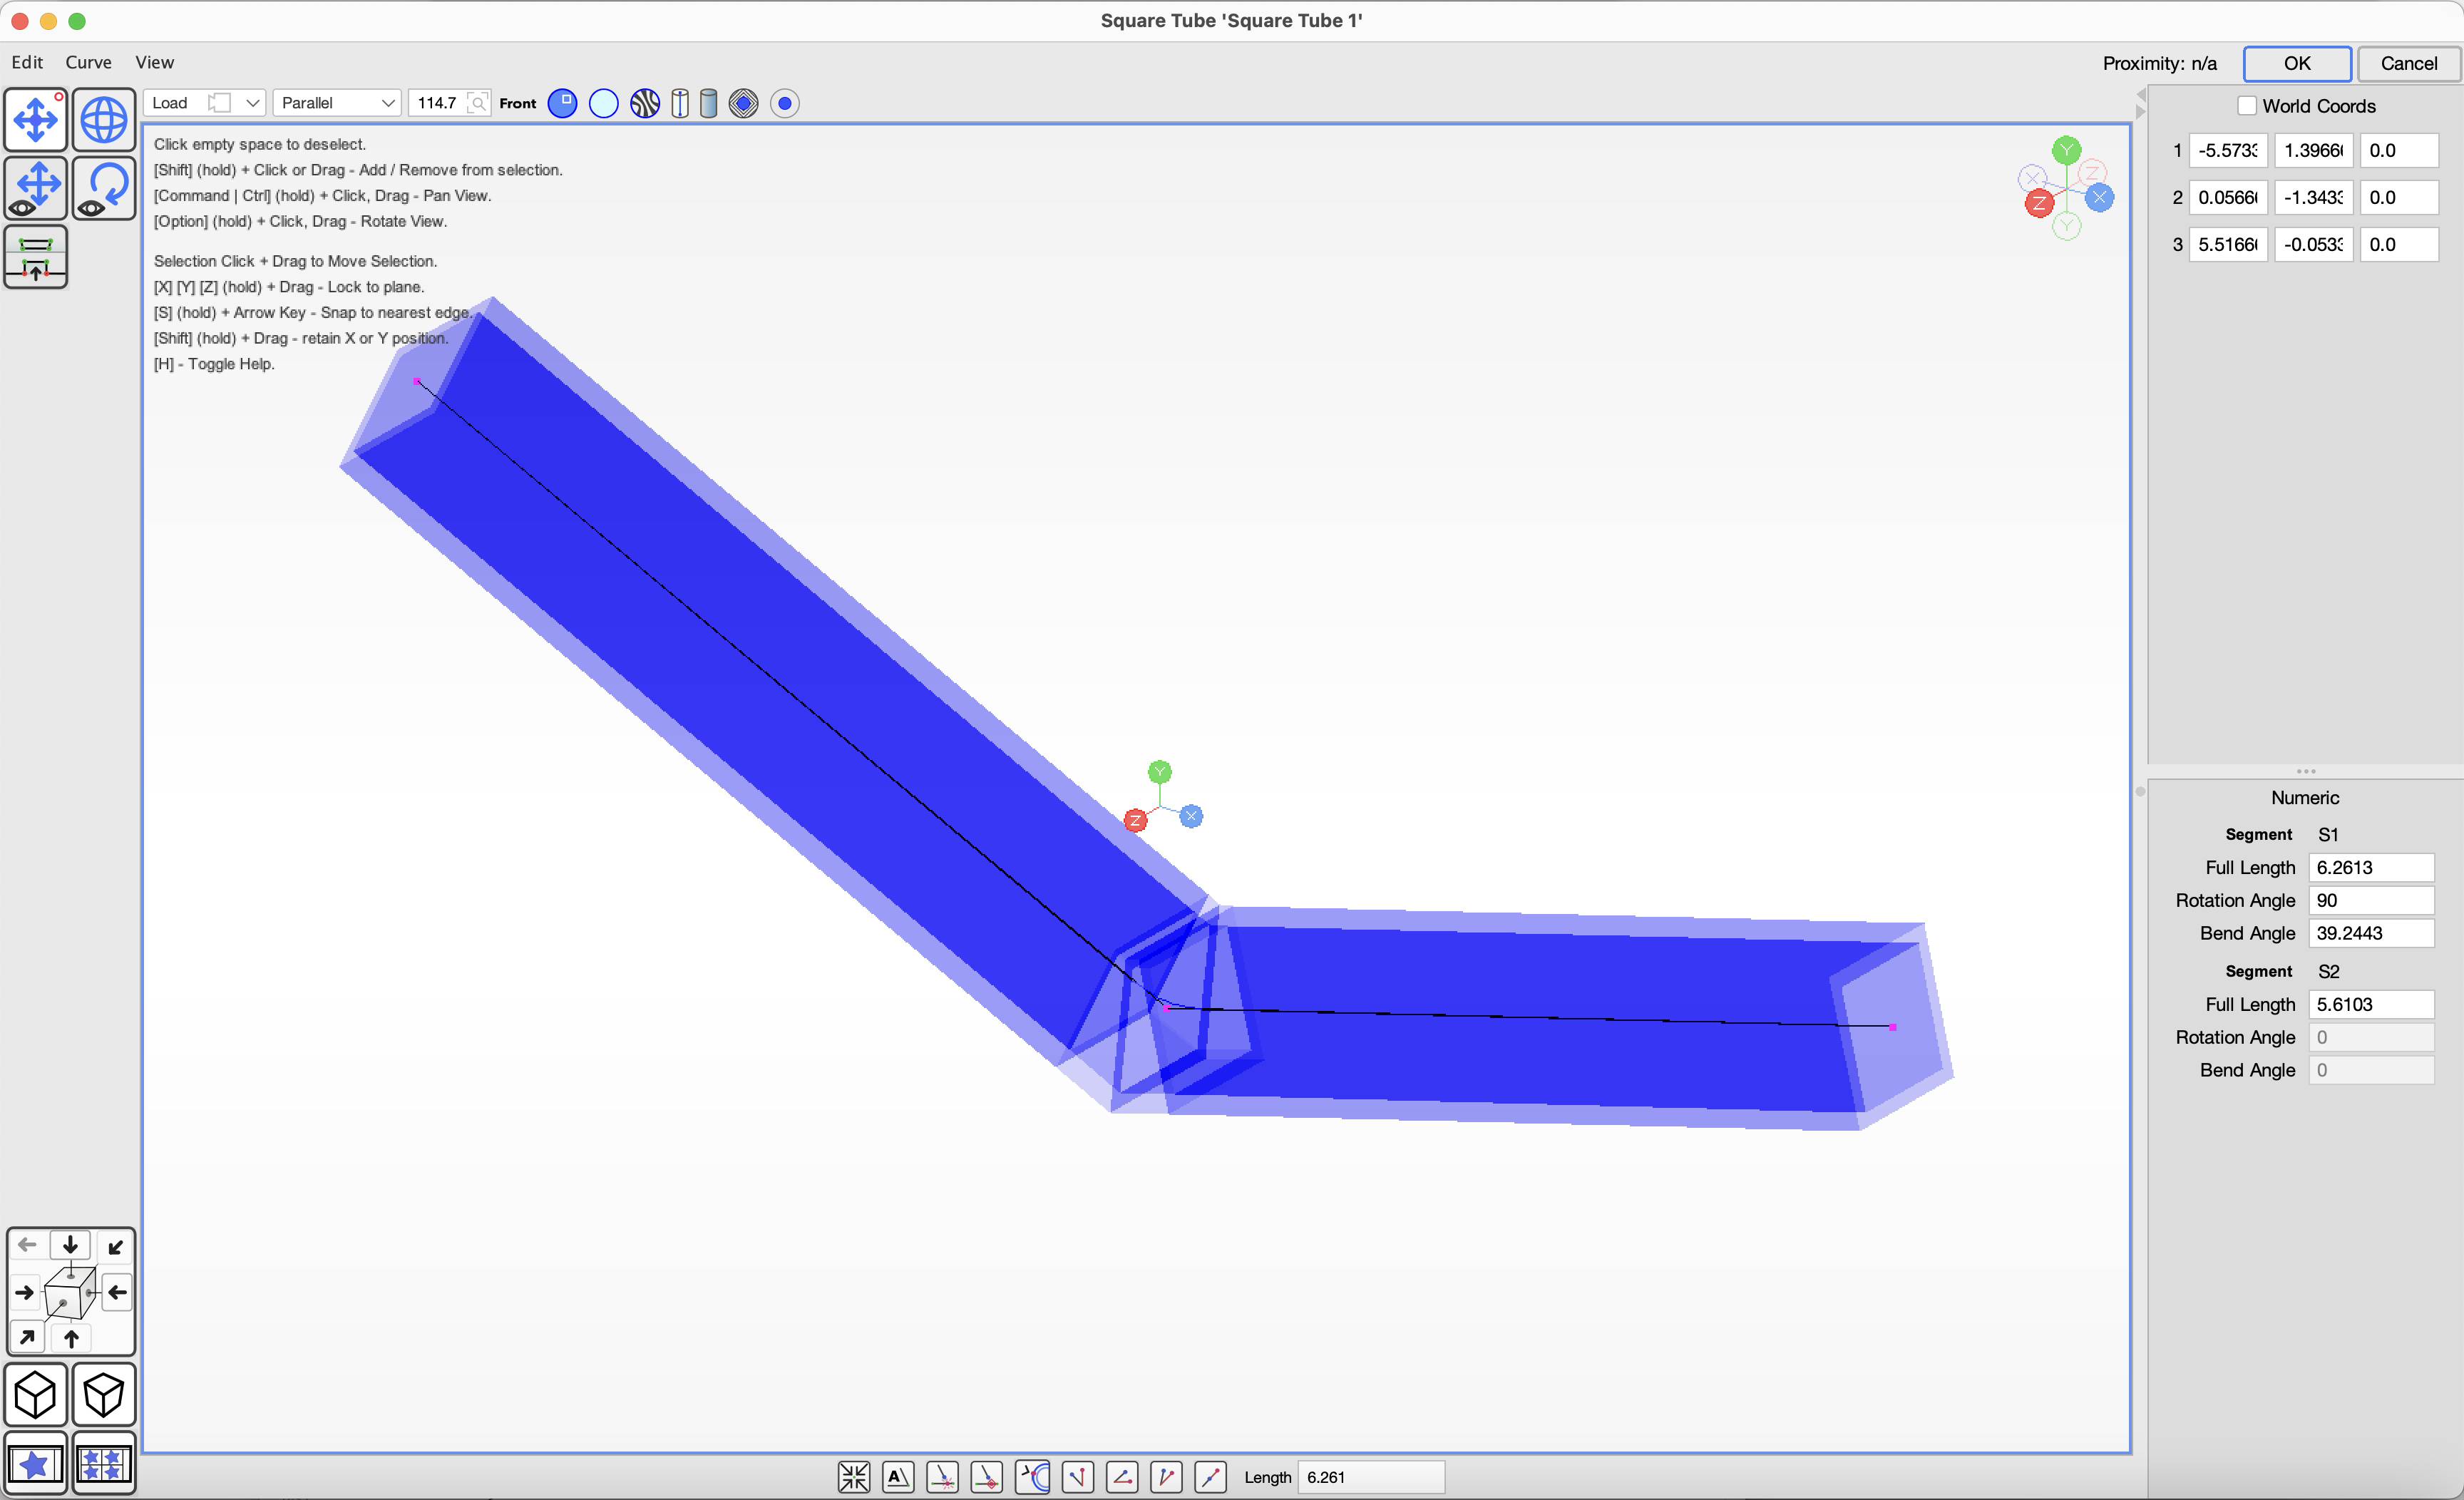Image resolution: width=2464 pixels, height=1500 pixels.
Task: Open the Parallel projection dropdown
Action: pyautogui.click(x=336, y=103)
